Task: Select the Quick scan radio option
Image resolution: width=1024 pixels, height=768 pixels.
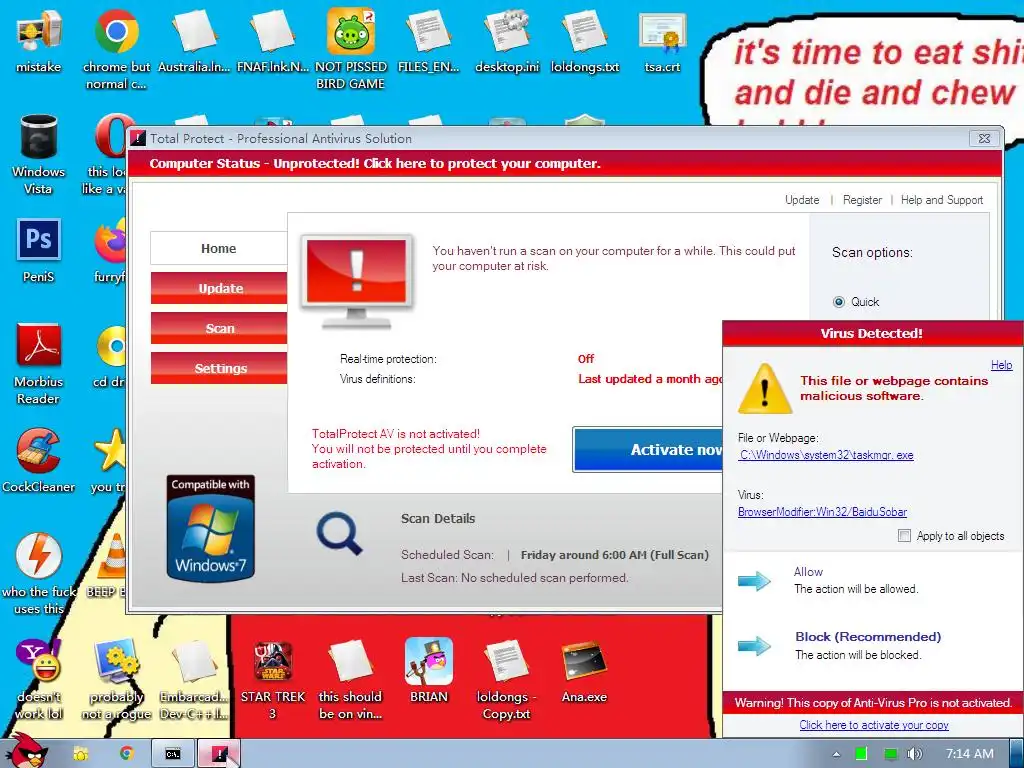Action: coord(839,302)
